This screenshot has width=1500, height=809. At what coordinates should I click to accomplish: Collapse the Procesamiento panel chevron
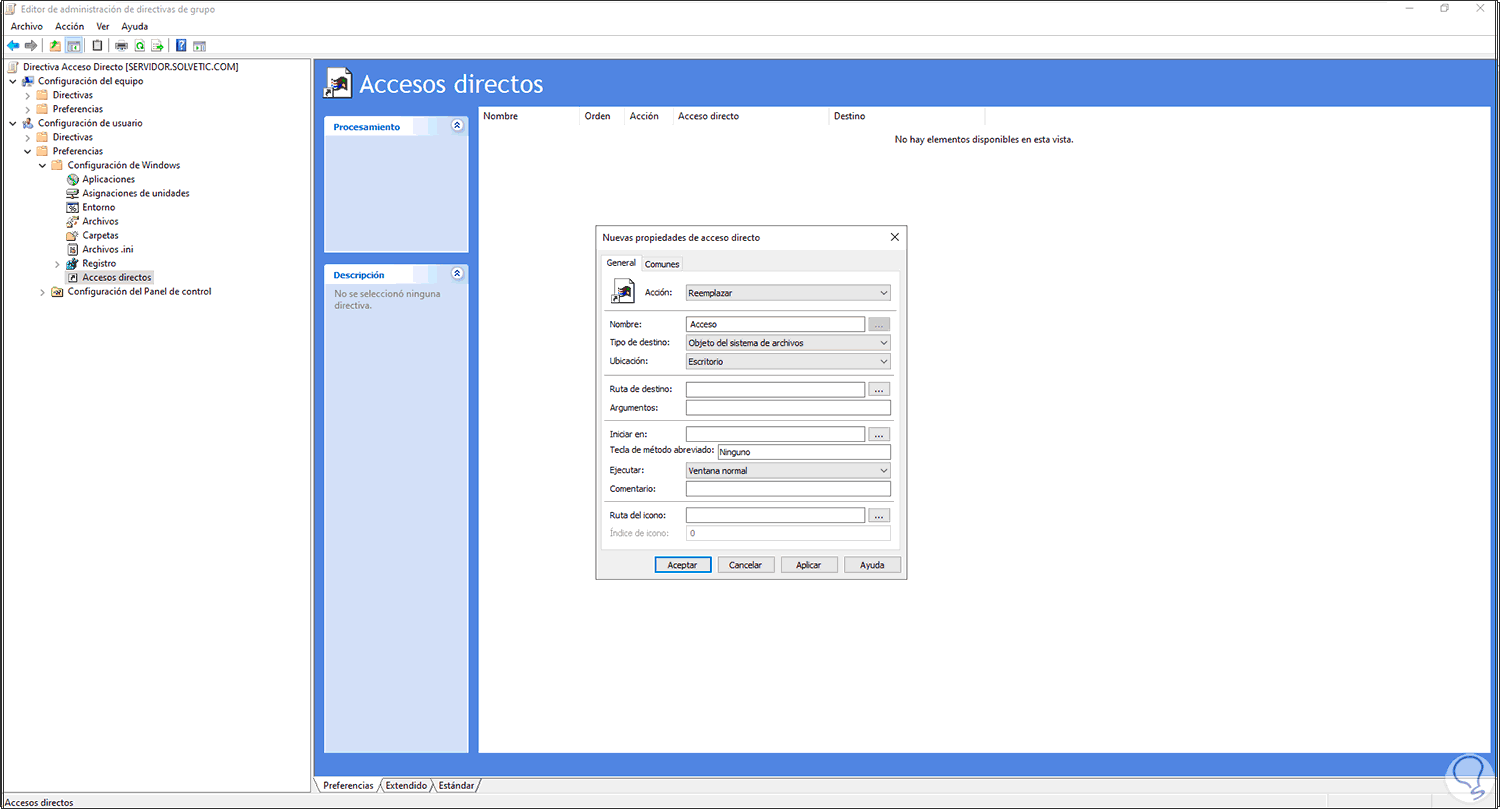pyautogui.click(x=457, y=126)
